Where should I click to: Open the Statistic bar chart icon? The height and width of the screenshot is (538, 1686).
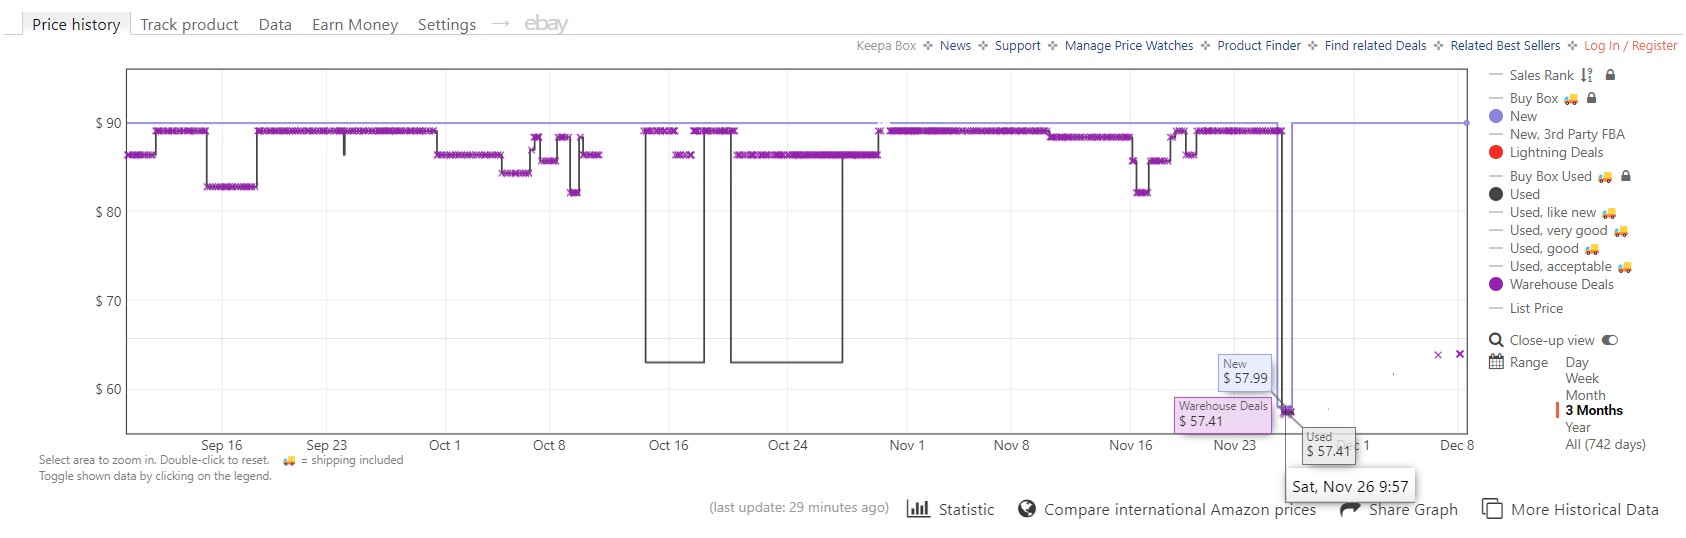tap(918, 509)
